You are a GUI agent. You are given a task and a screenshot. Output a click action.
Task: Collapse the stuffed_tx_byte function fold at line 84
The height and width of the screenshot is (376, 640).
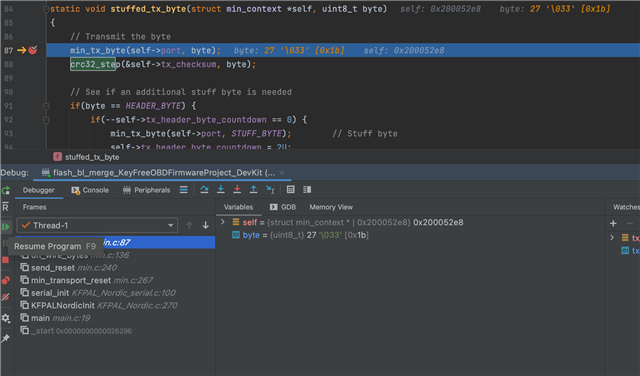click(46, 9)
